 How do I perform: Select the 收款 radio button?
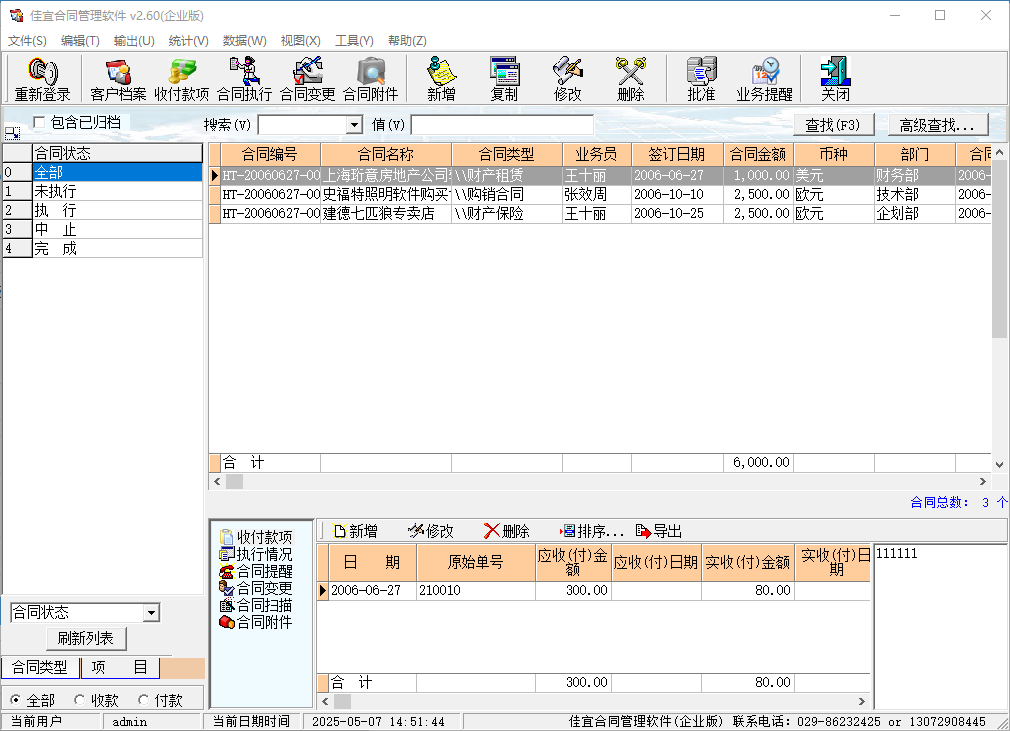tap(80, 700)
